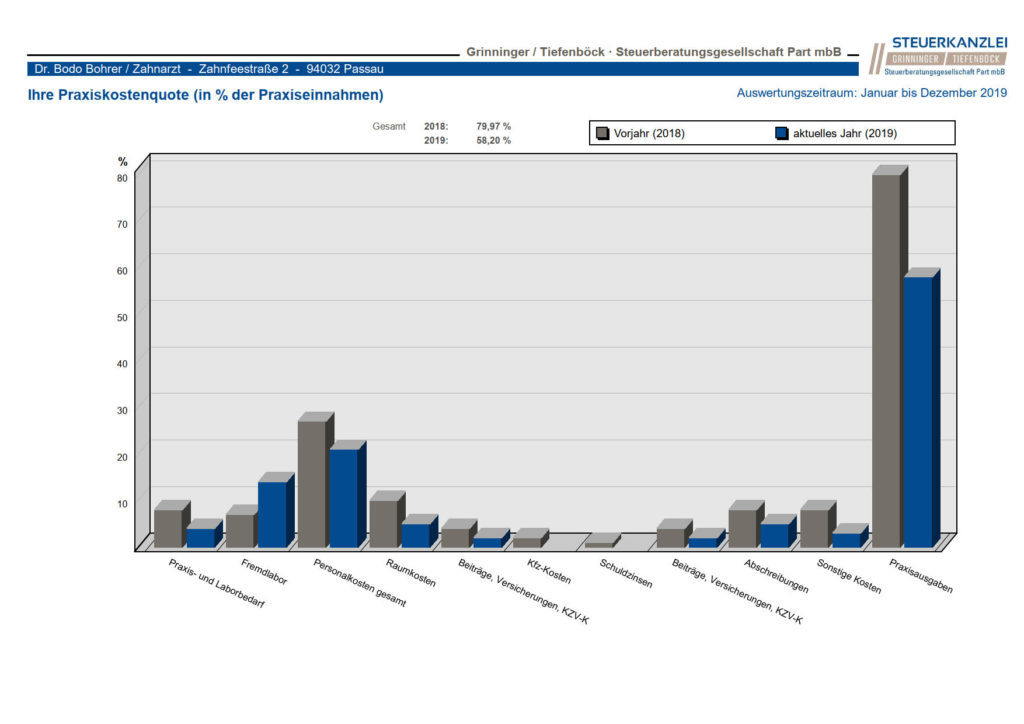Click the Steuerkanzlei Grinninger Tiefenböck logo

point(938,55)
